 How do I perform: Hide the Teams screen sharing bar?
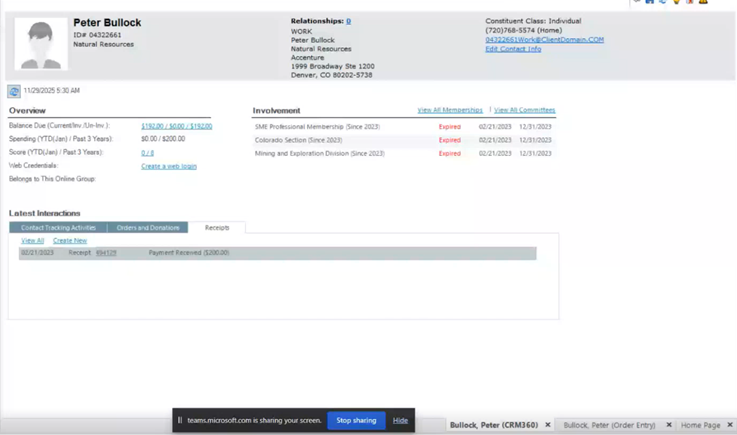[x=400, y=420]
